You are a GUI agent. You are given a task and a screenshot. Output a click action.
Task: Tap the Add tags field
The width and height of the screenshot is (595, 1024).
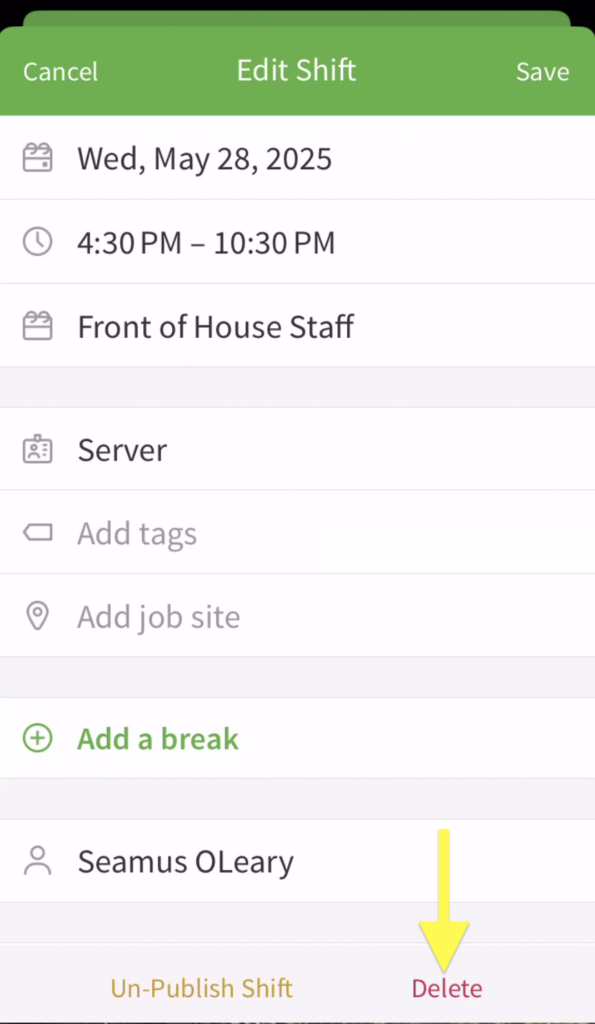click(298, 532)
